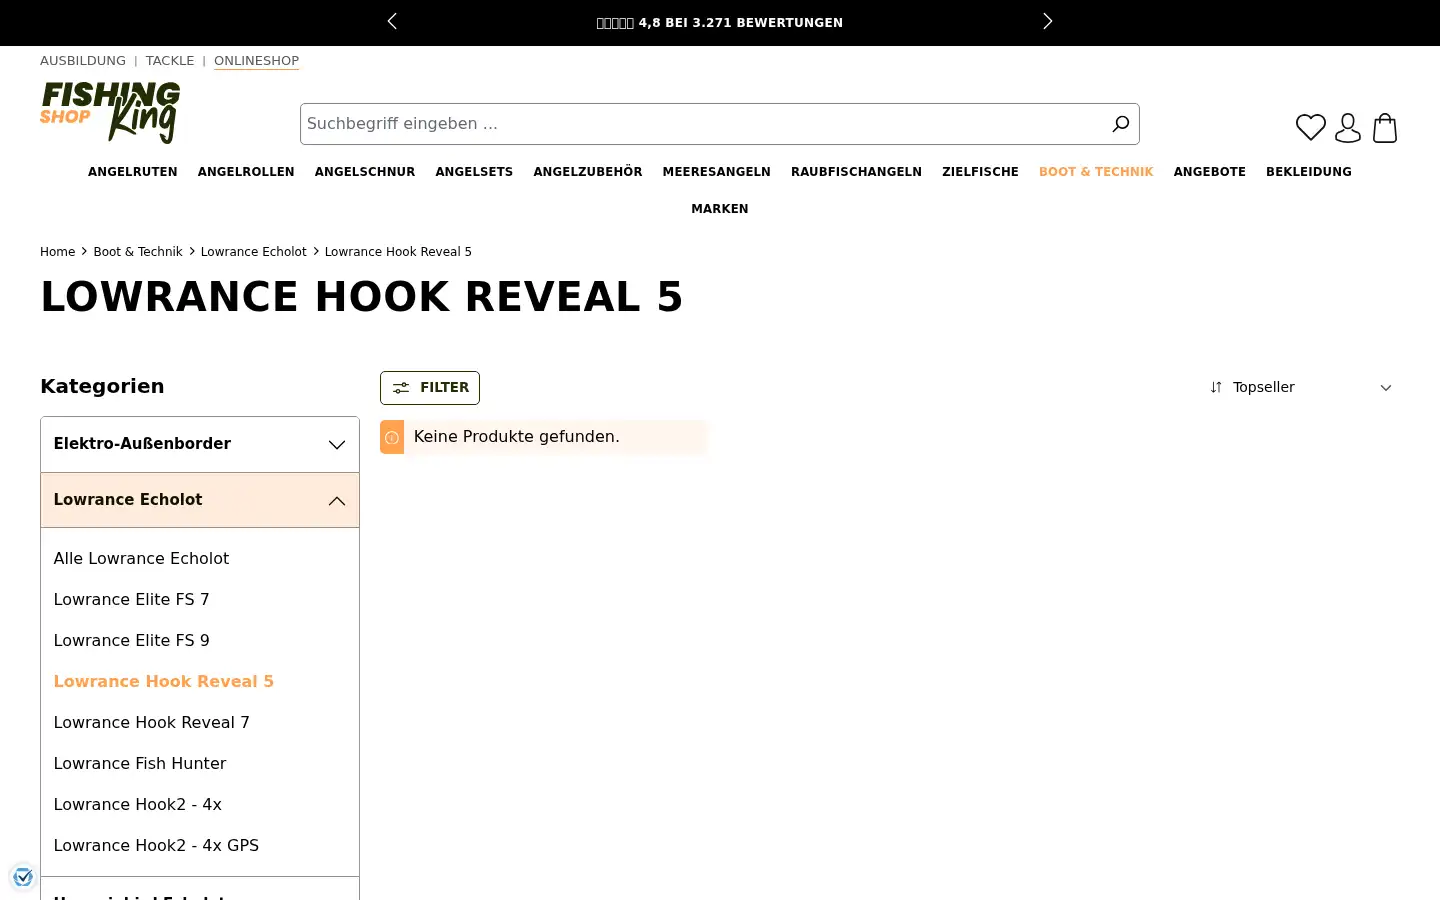Open the BEKLEIDUNG menu

coord(1309,172)
